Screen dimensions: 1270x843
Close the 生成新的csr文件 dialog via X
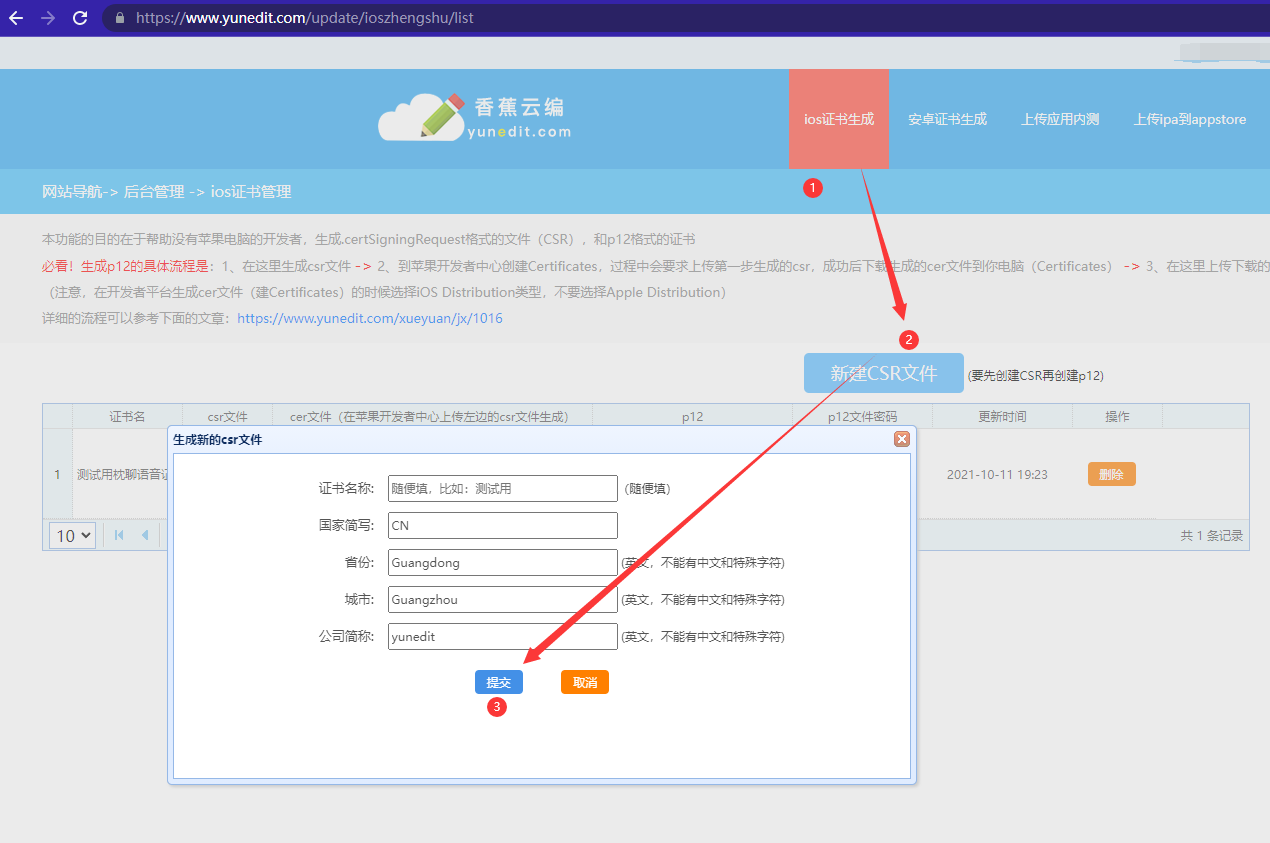pyautogui.click(x=901, y=439)
